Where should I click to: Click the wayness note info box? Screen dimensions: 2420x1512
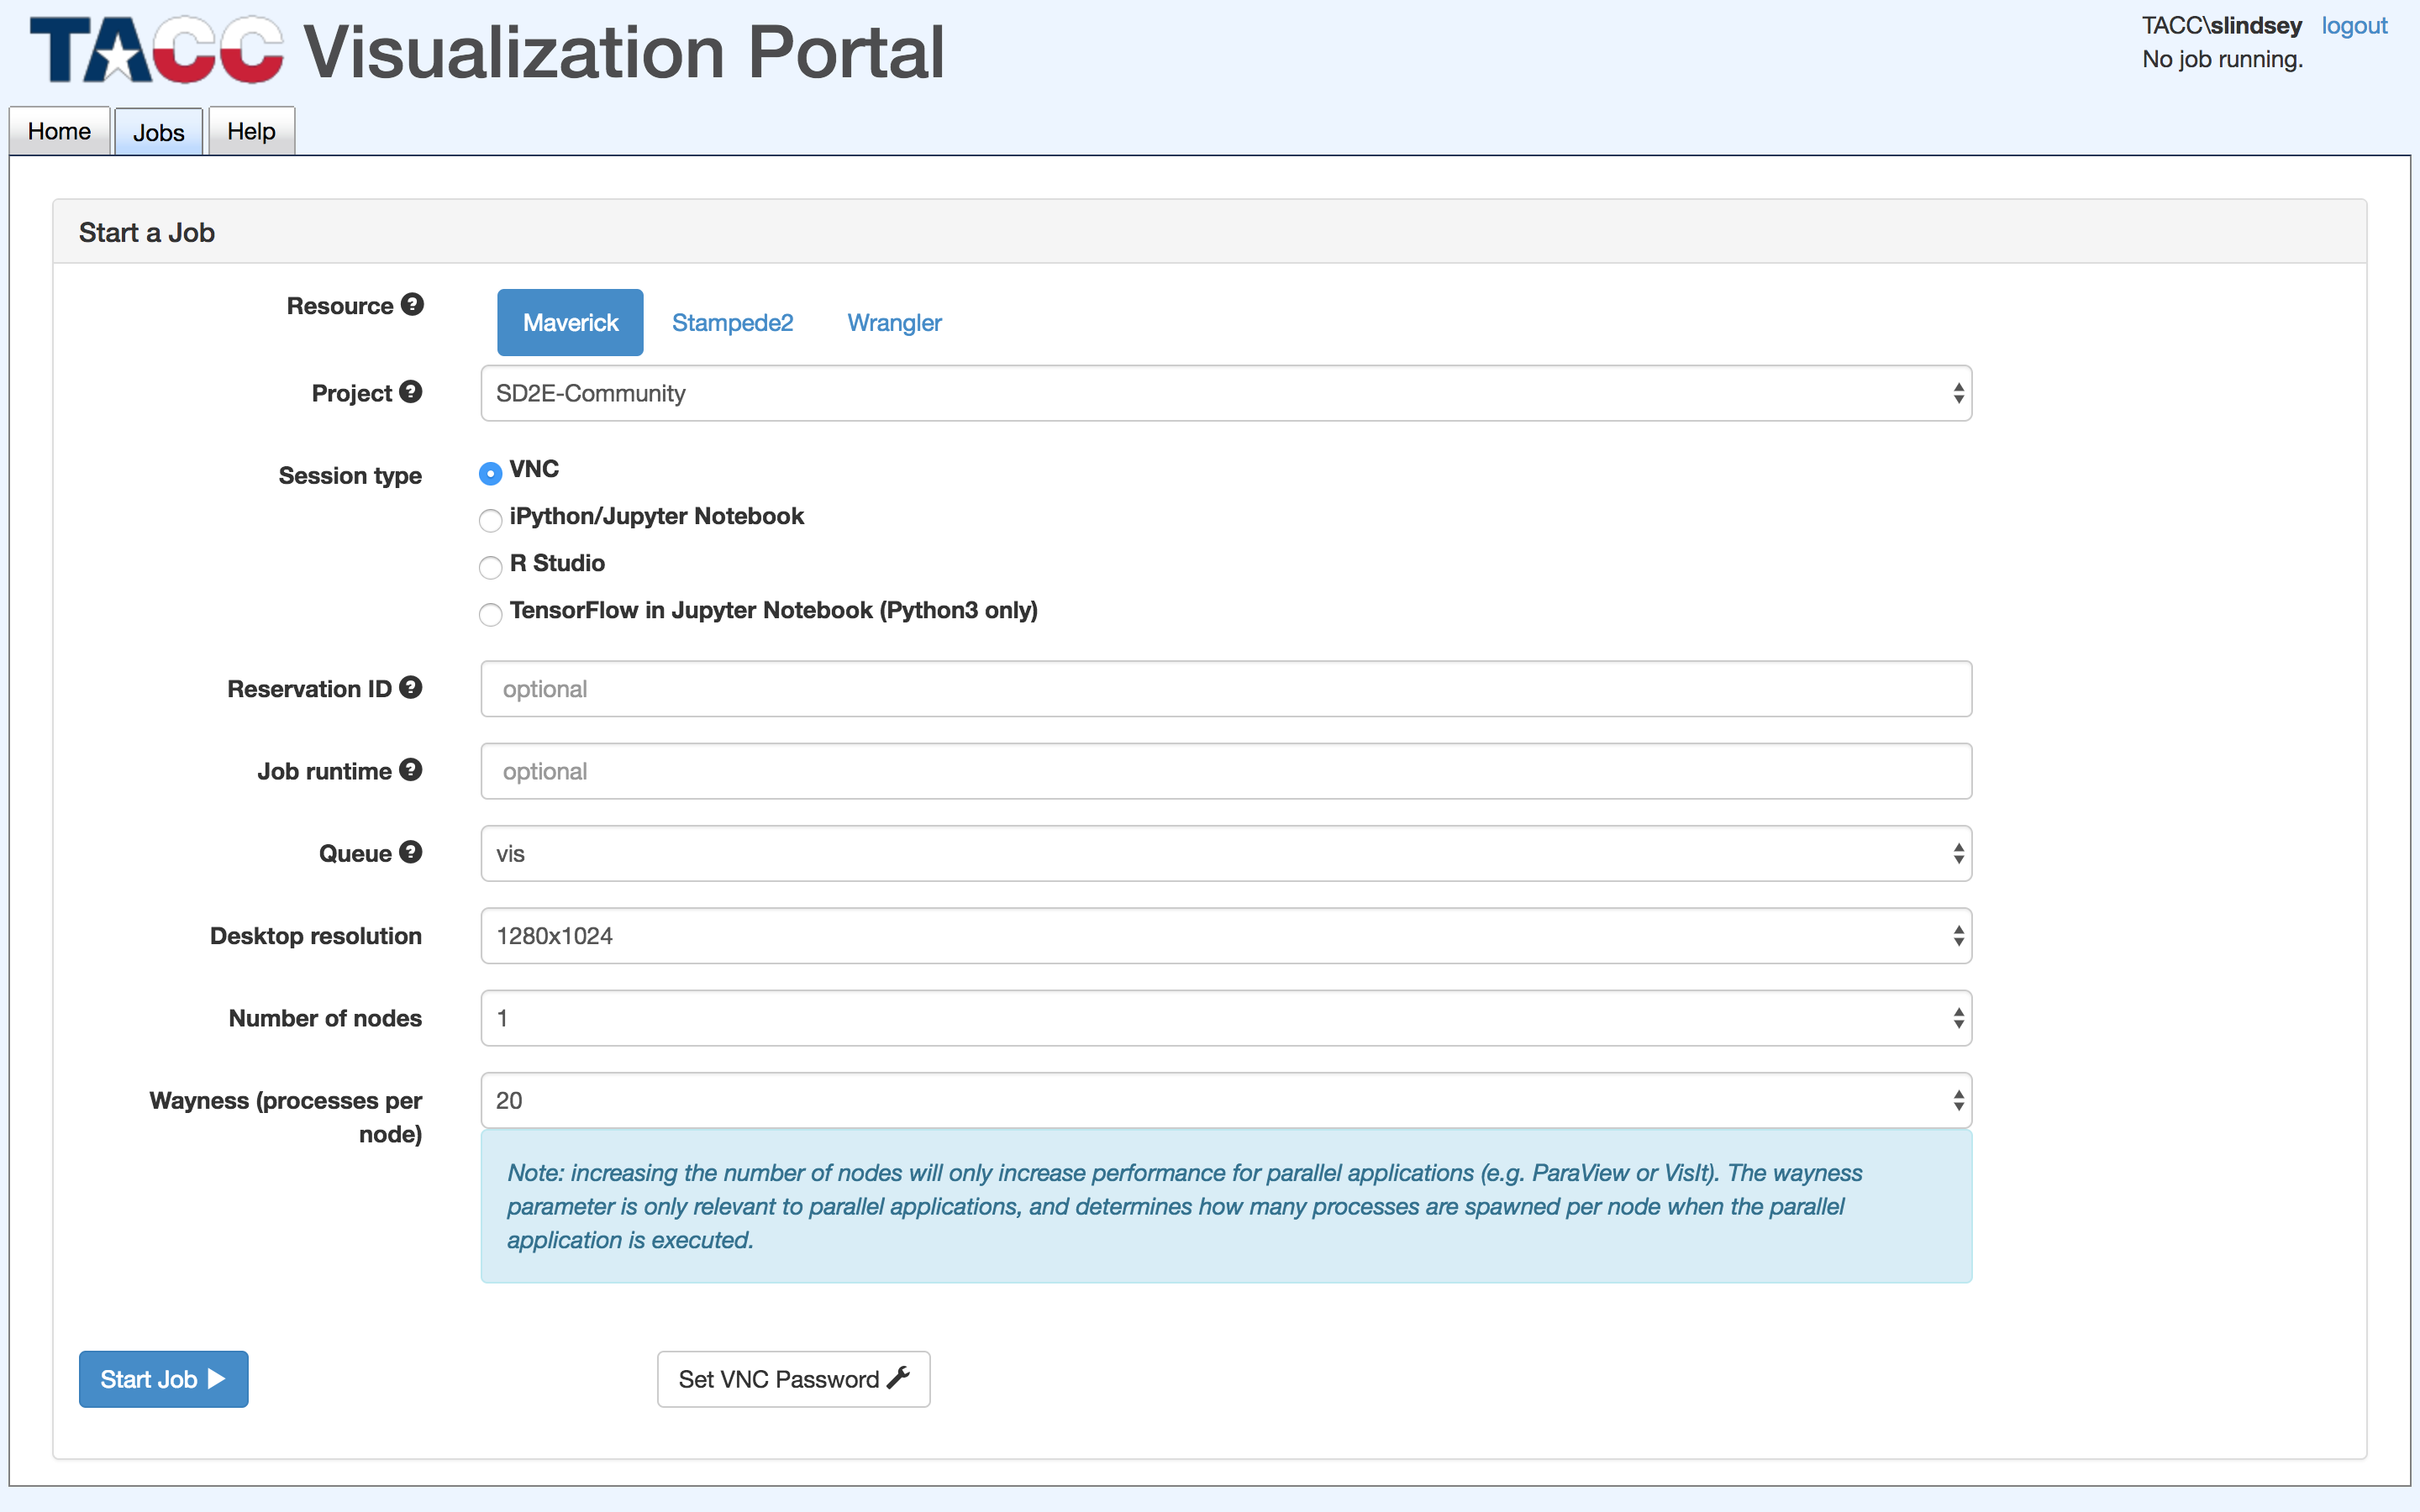pyautogui.click(x=1226, y=1206)
